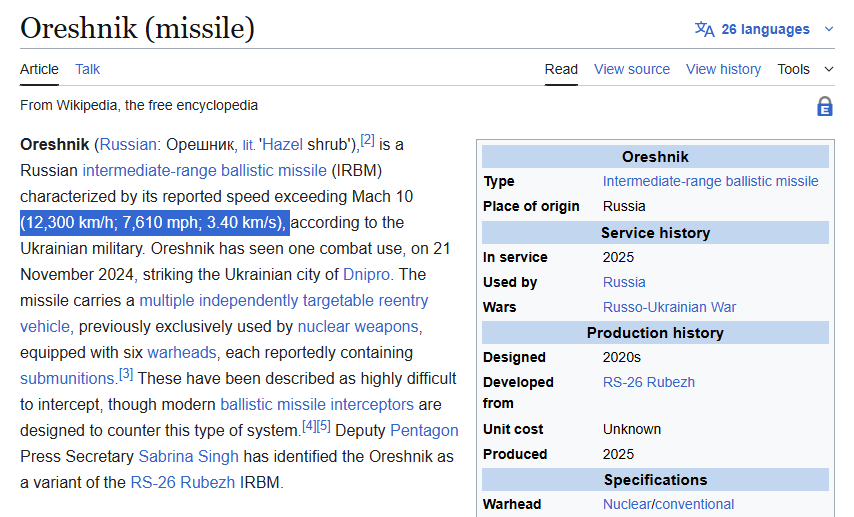The width and height of the screenshot is (854, 517).
Task: Follow the submunitions link
Action: pyautogui.click(x=67, y=379)
